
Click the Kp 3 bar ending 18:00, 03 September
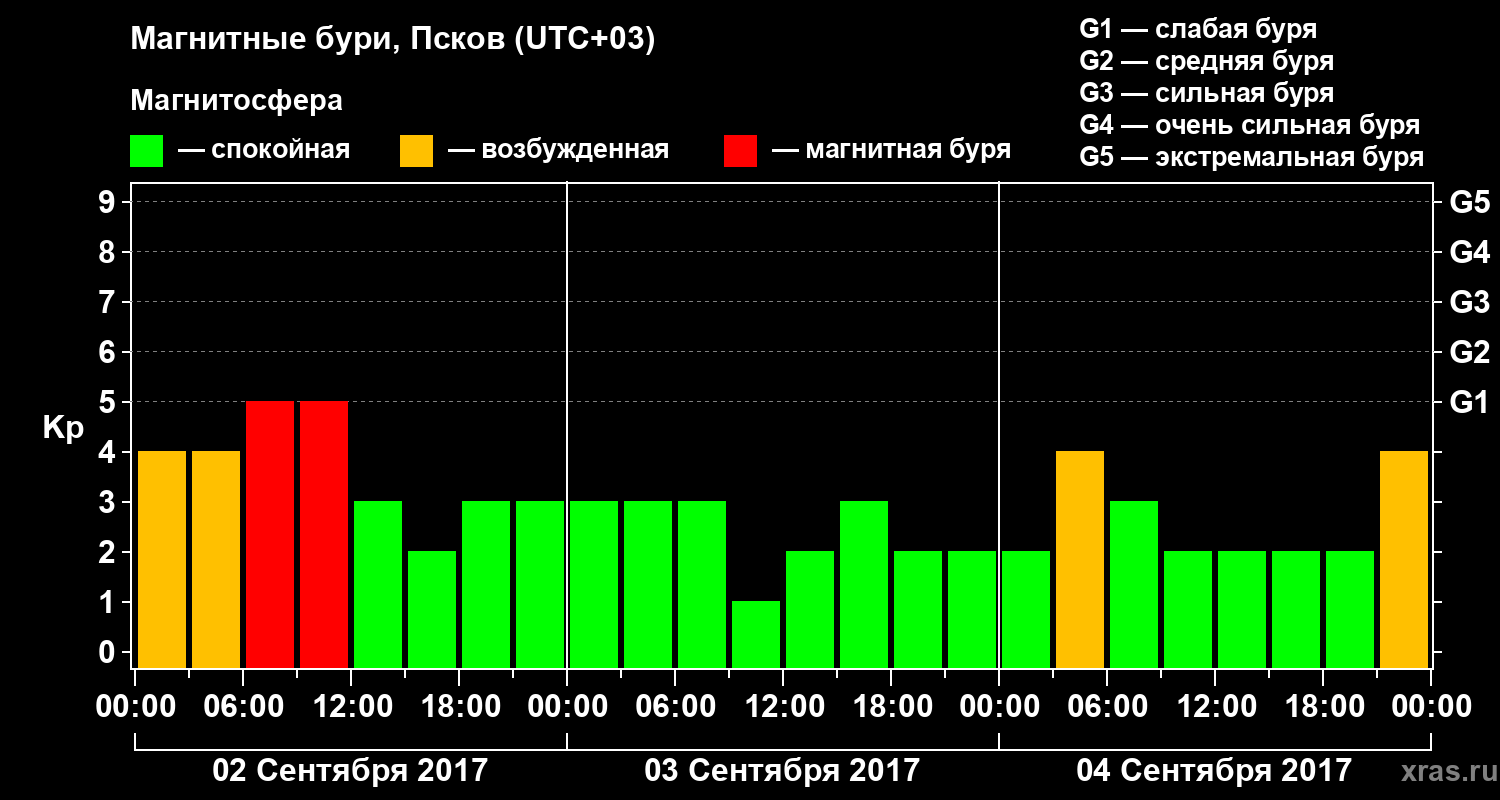[864, 584]
